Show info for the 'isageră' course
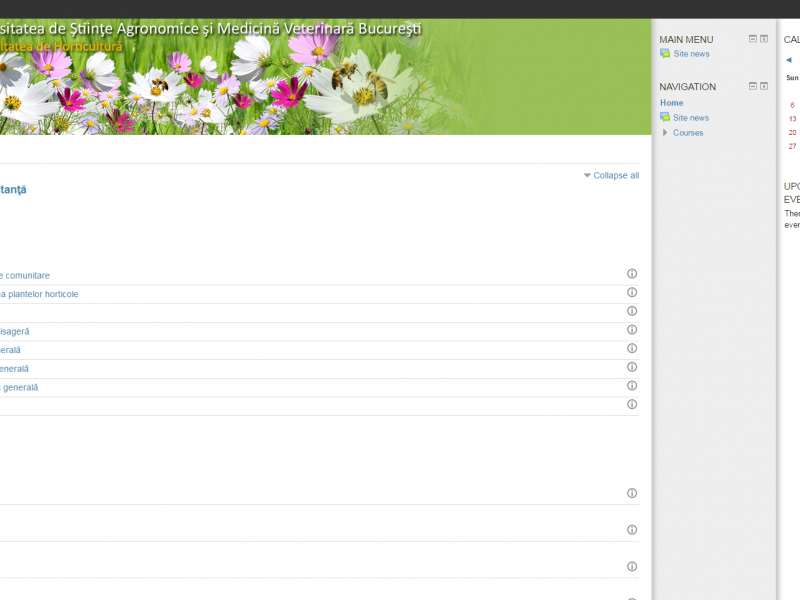Screen dimensions: 800x600 [x=632, y=330]
